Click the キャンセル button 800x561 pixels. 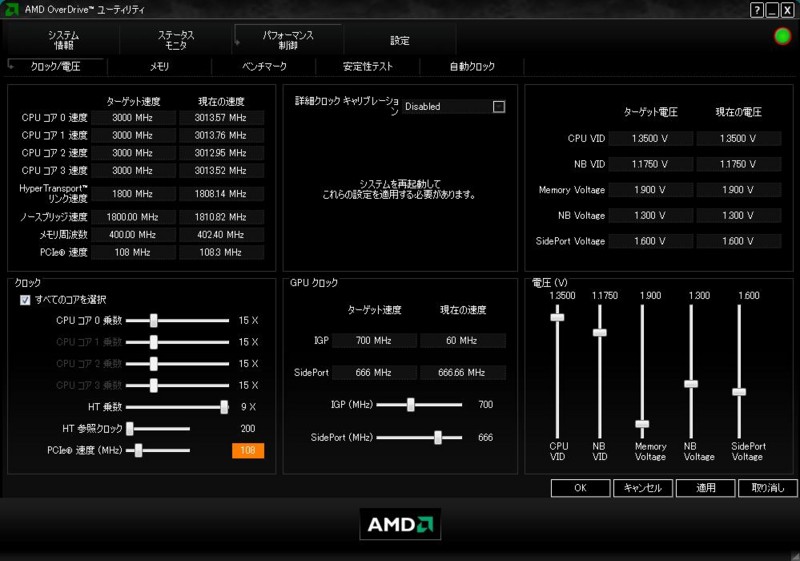click(x=643, y=488)
